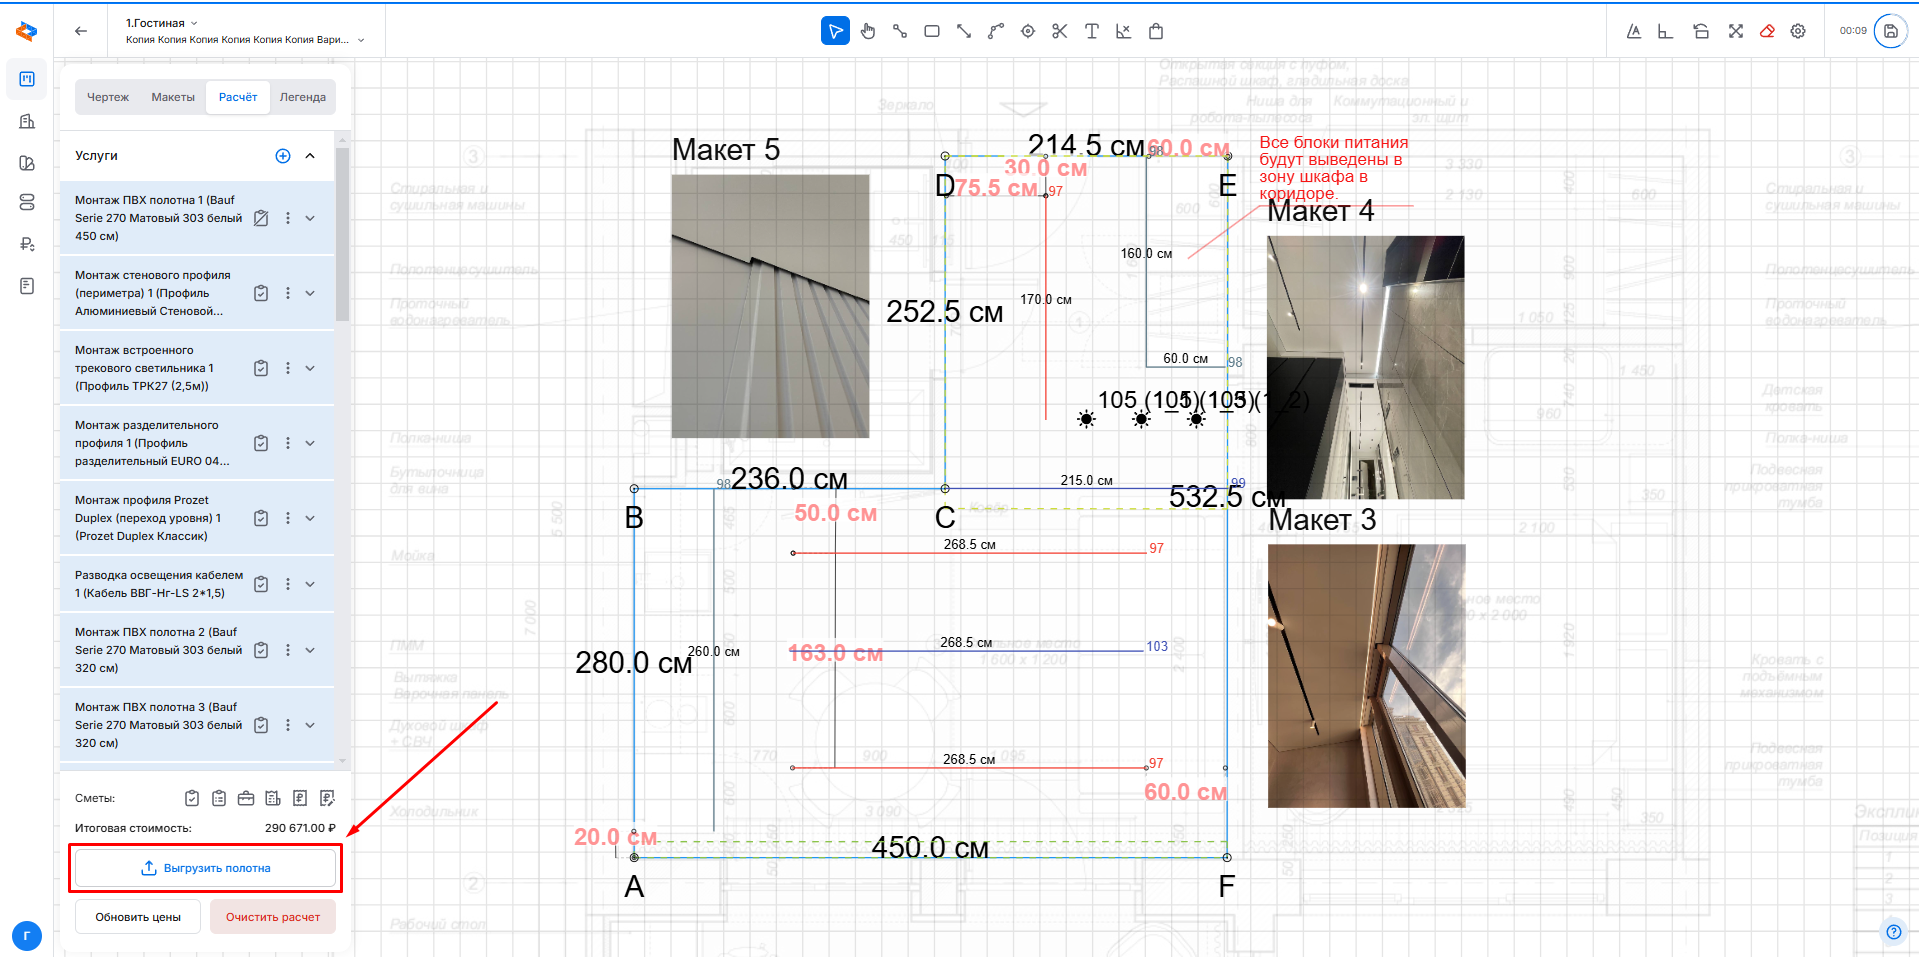
Task: Select the rectangle drawing tool
Action: (931, 31)
